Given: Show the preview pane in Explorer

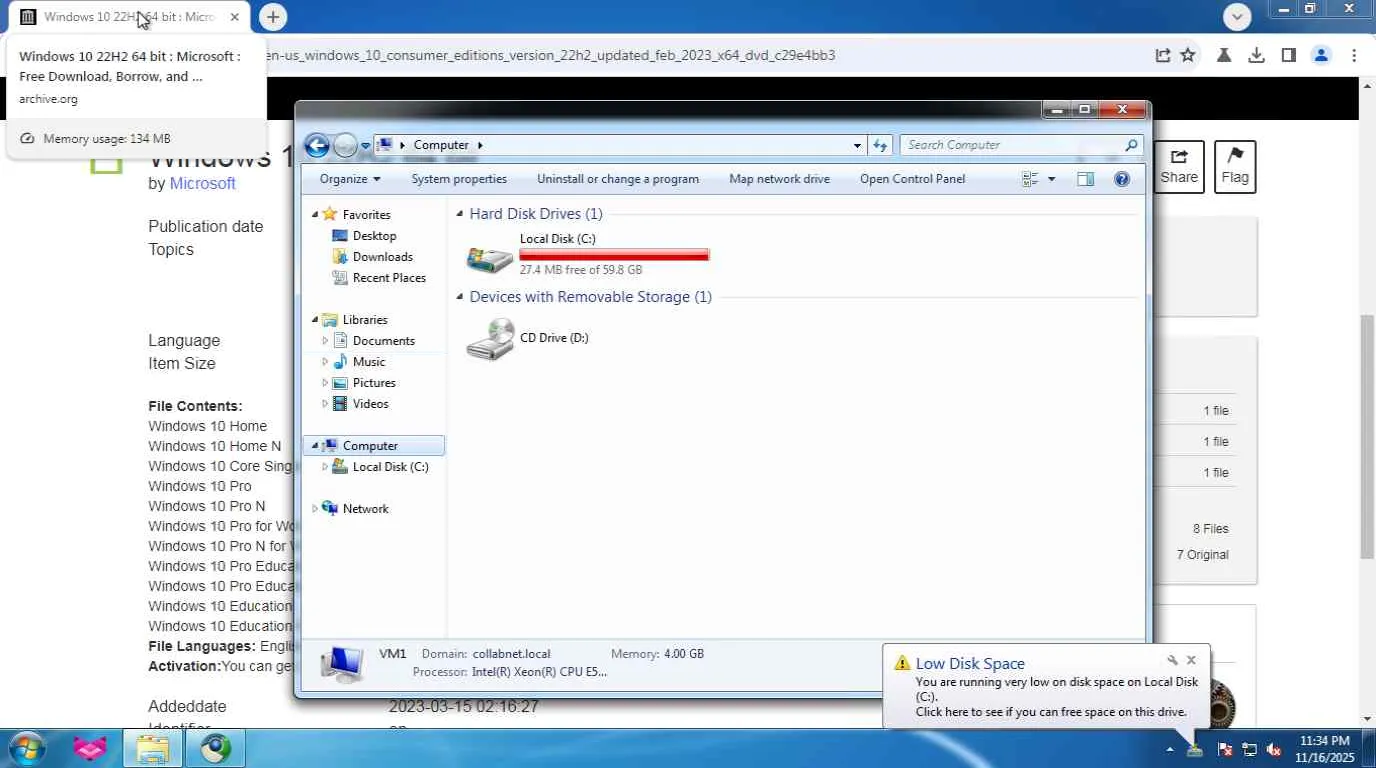Looking at the screenshot, I should (1086, 179).
